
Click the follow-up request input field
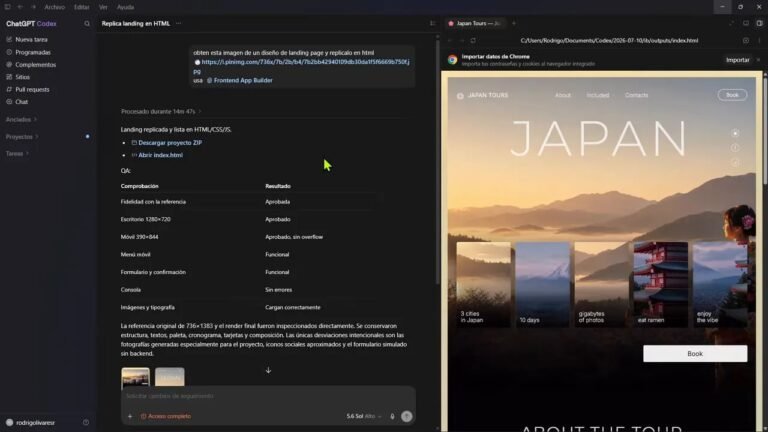click(267, 396)
